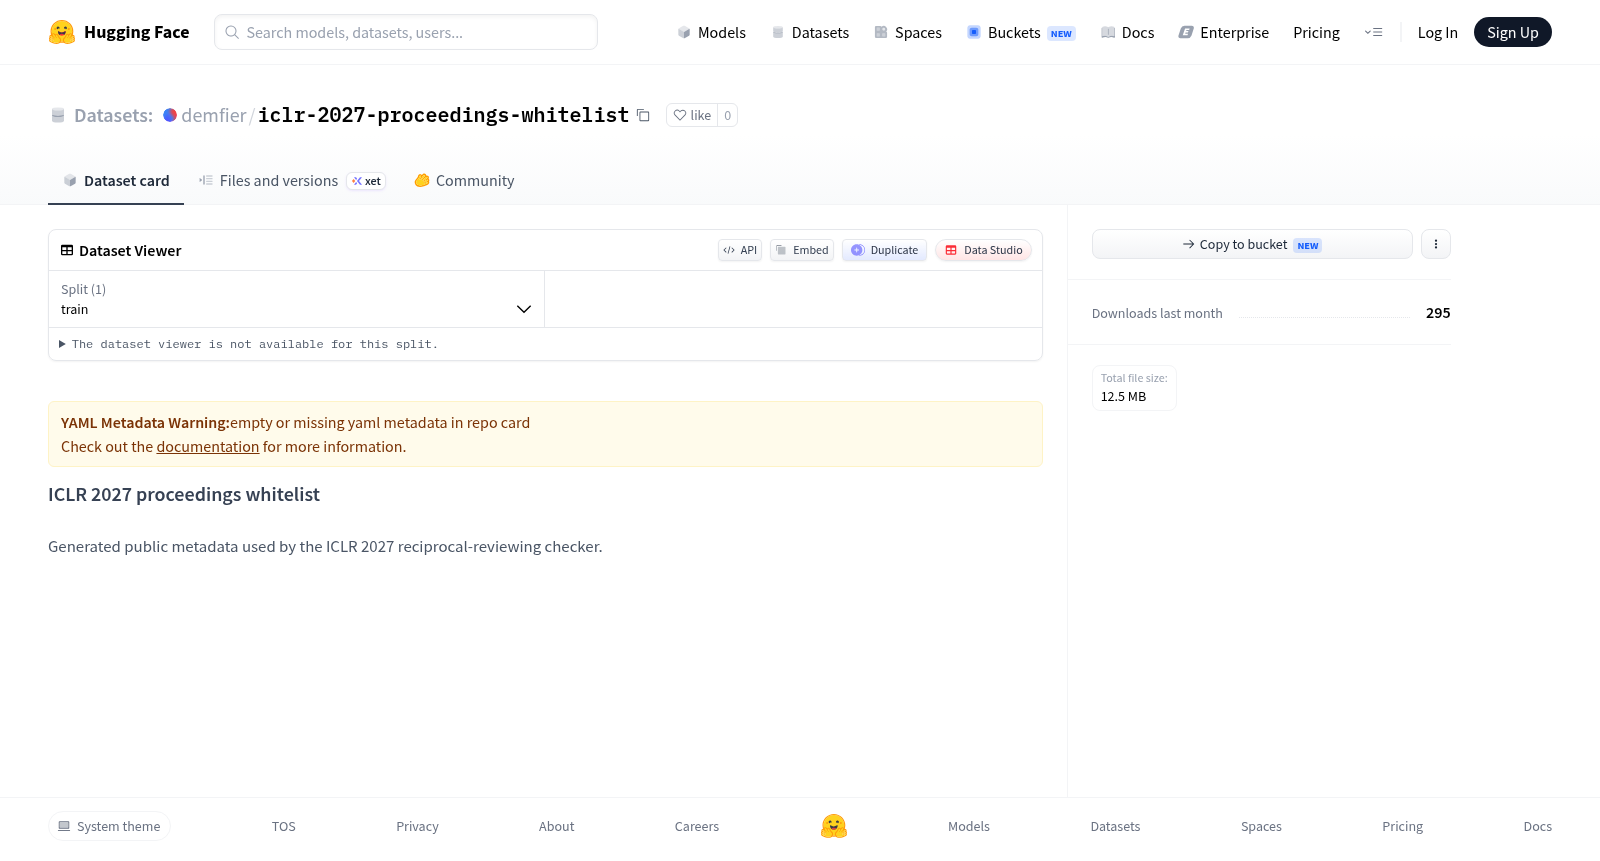Click the downloads count 295
The width and height of the screenshot is (1600, 861).
coord(1438,313)
